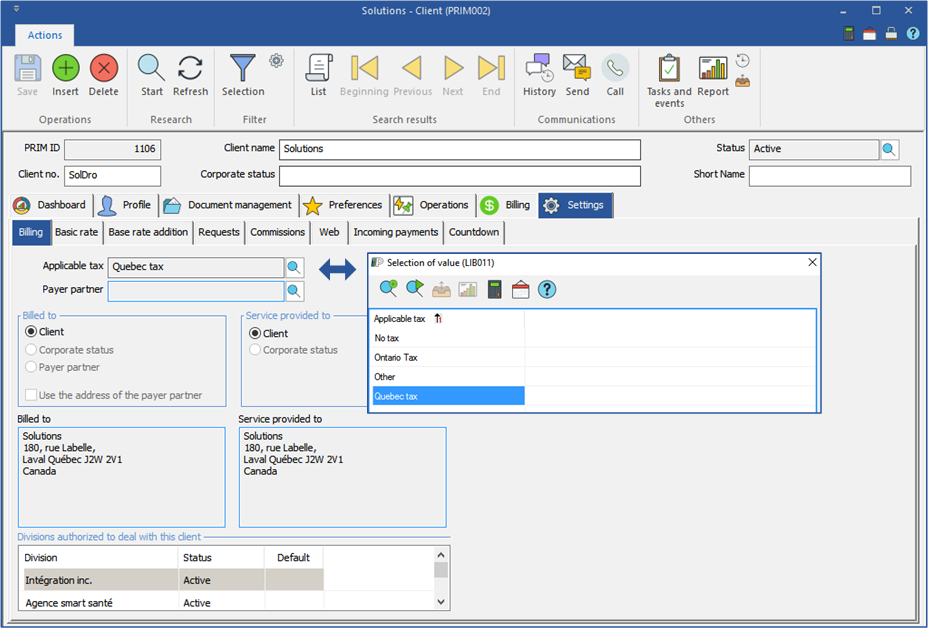Switch to the Basic rate sub-tab
Image resolution: width=928 pixels, height=628 pixels.
[x=76, y=232]
